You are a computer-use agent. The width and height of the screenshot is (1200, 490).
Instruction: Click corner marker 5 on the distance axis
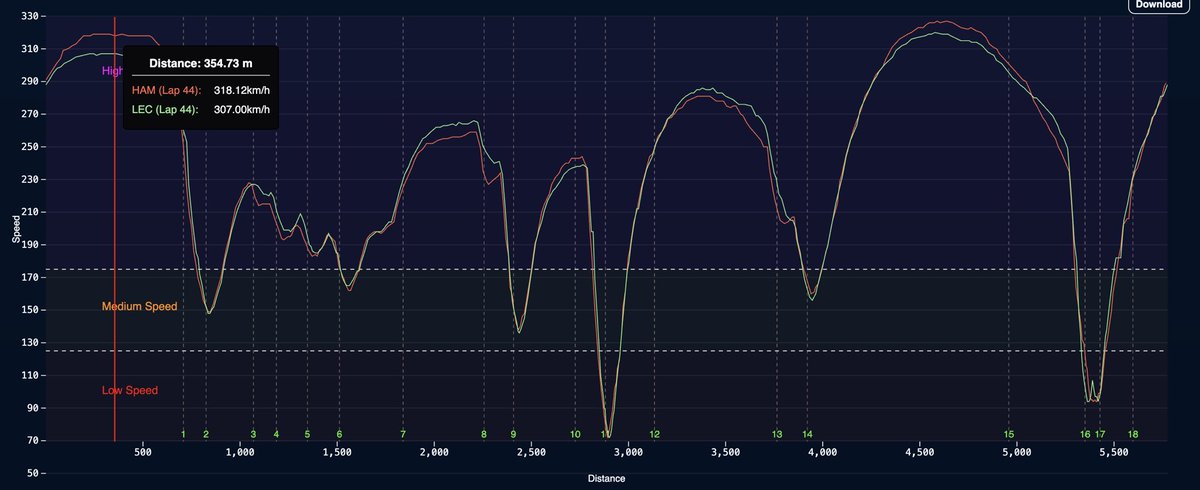coord(307,435)
